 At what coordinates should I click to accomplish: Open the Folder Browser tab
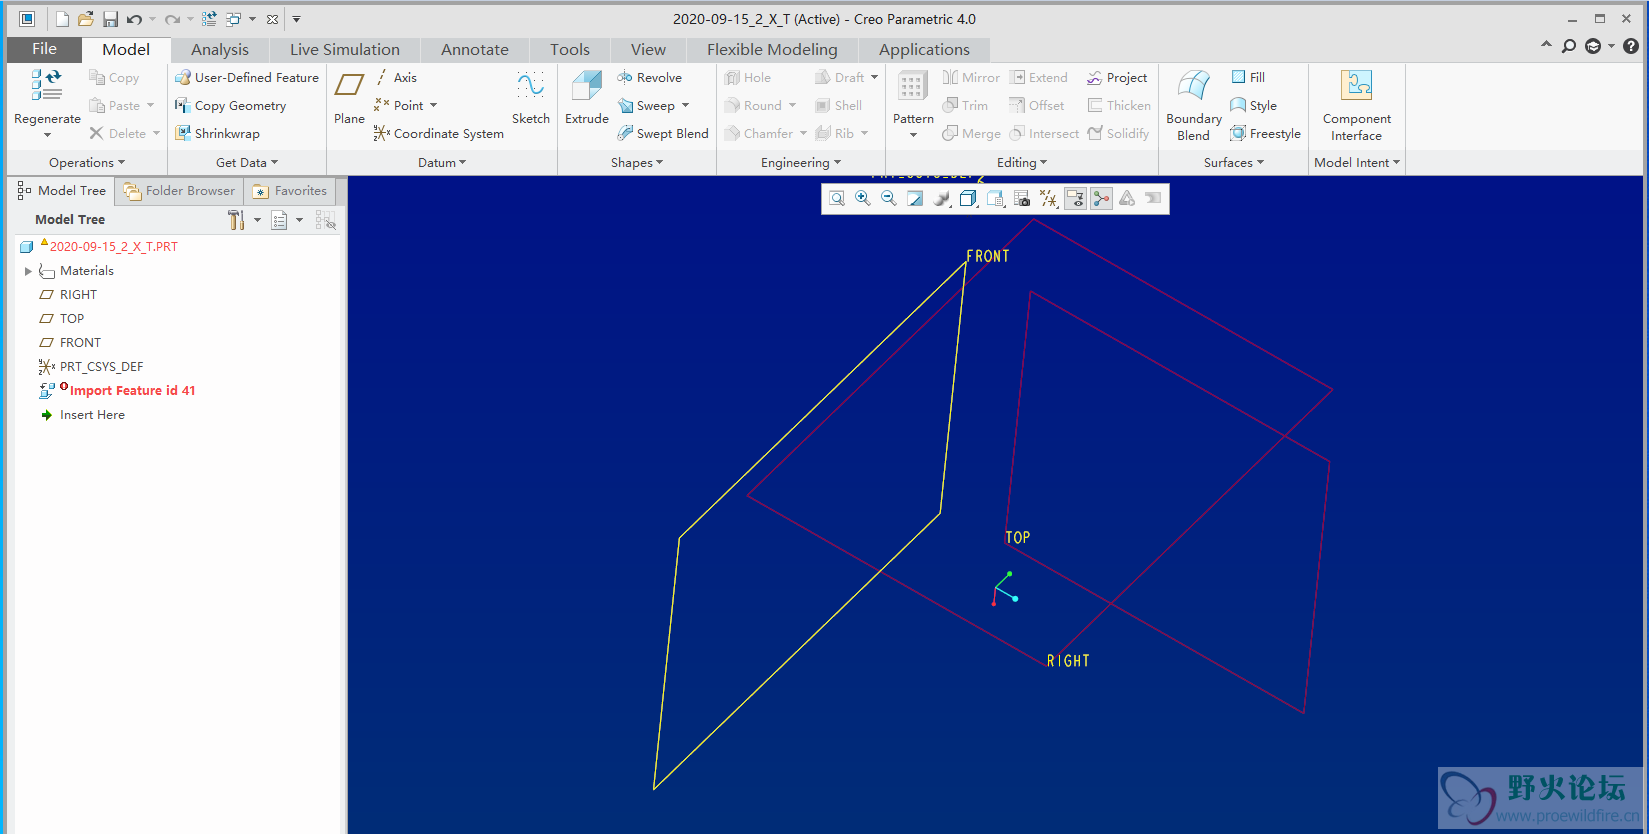coord(180,191)
